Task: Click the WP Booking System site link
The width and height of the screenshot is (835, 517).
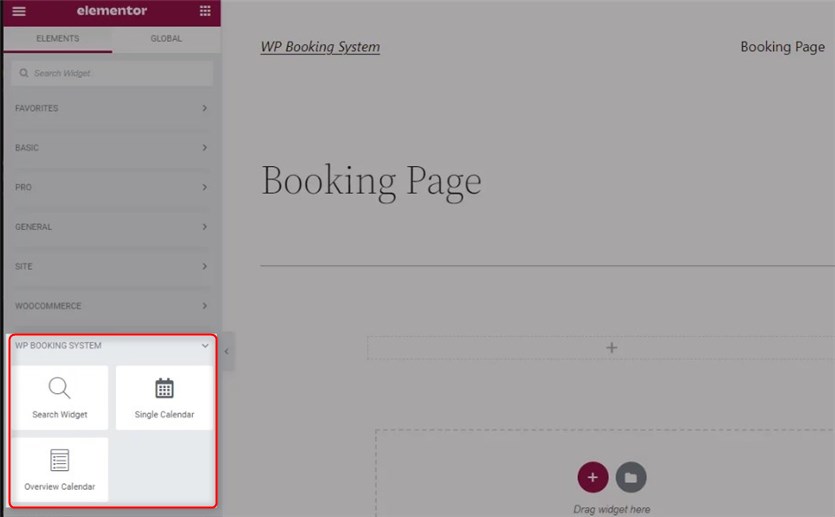Action: coord(320,47)
